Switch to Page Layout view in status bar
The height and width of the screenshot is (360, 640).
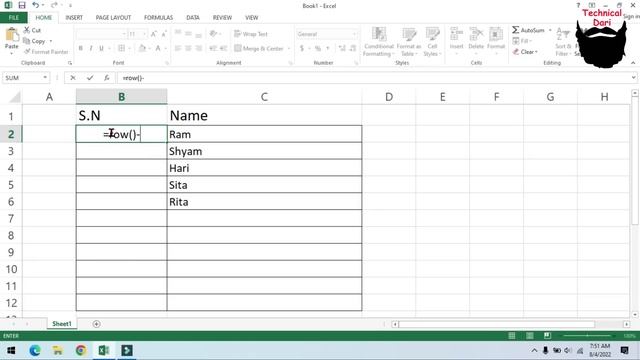pyautogui.click(x=529, y=336)
